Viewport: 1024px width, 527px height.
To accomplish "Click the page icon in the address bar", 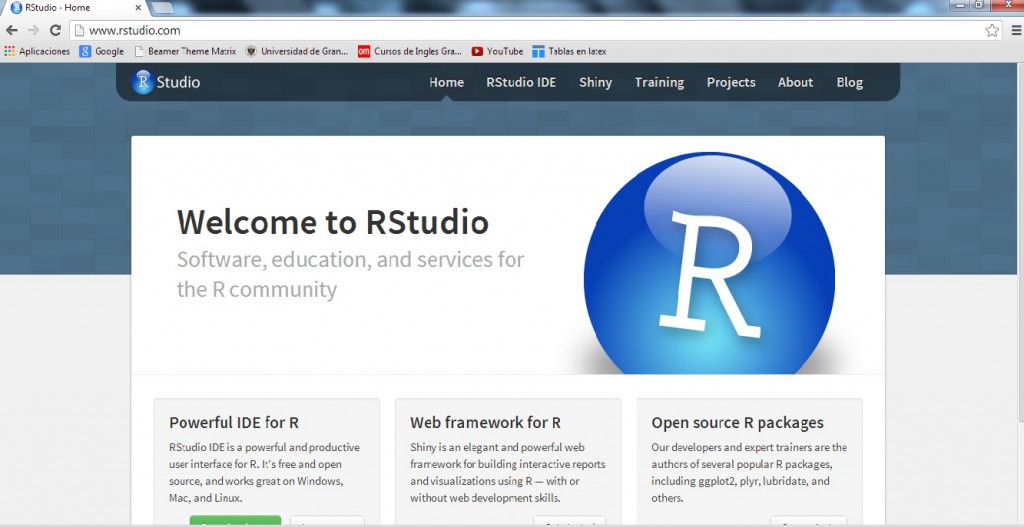I will pyautogui.click(x=79, y=30).
